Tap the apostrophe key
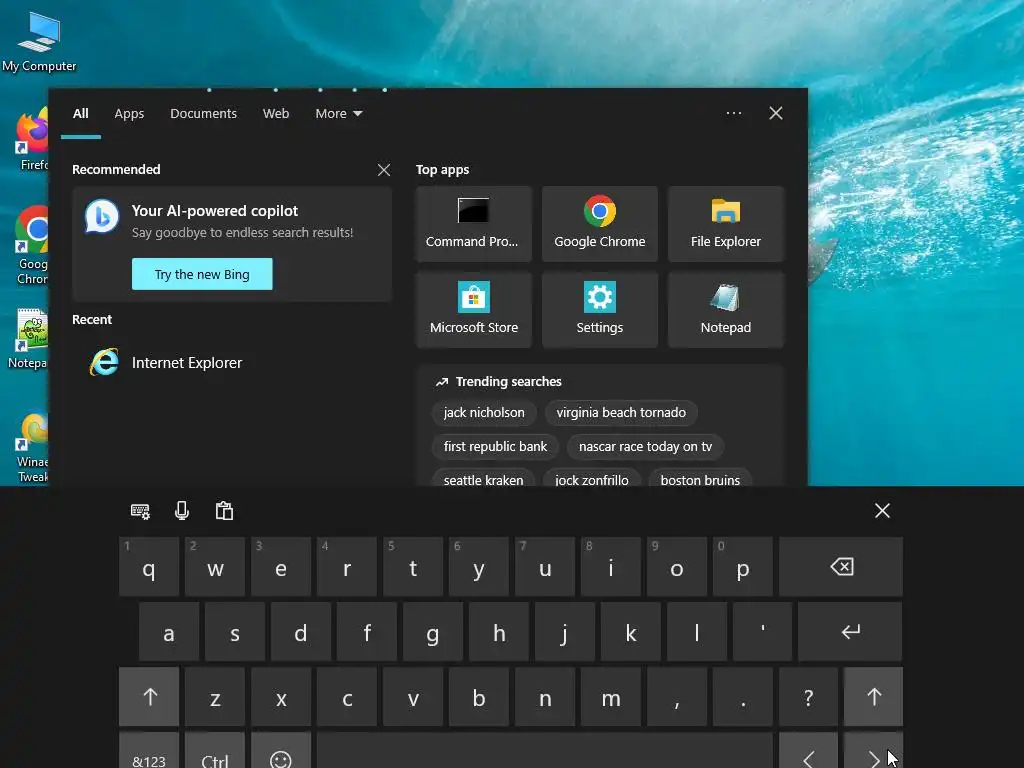Viewport: 1024px width, 768px height. point(762,632)
